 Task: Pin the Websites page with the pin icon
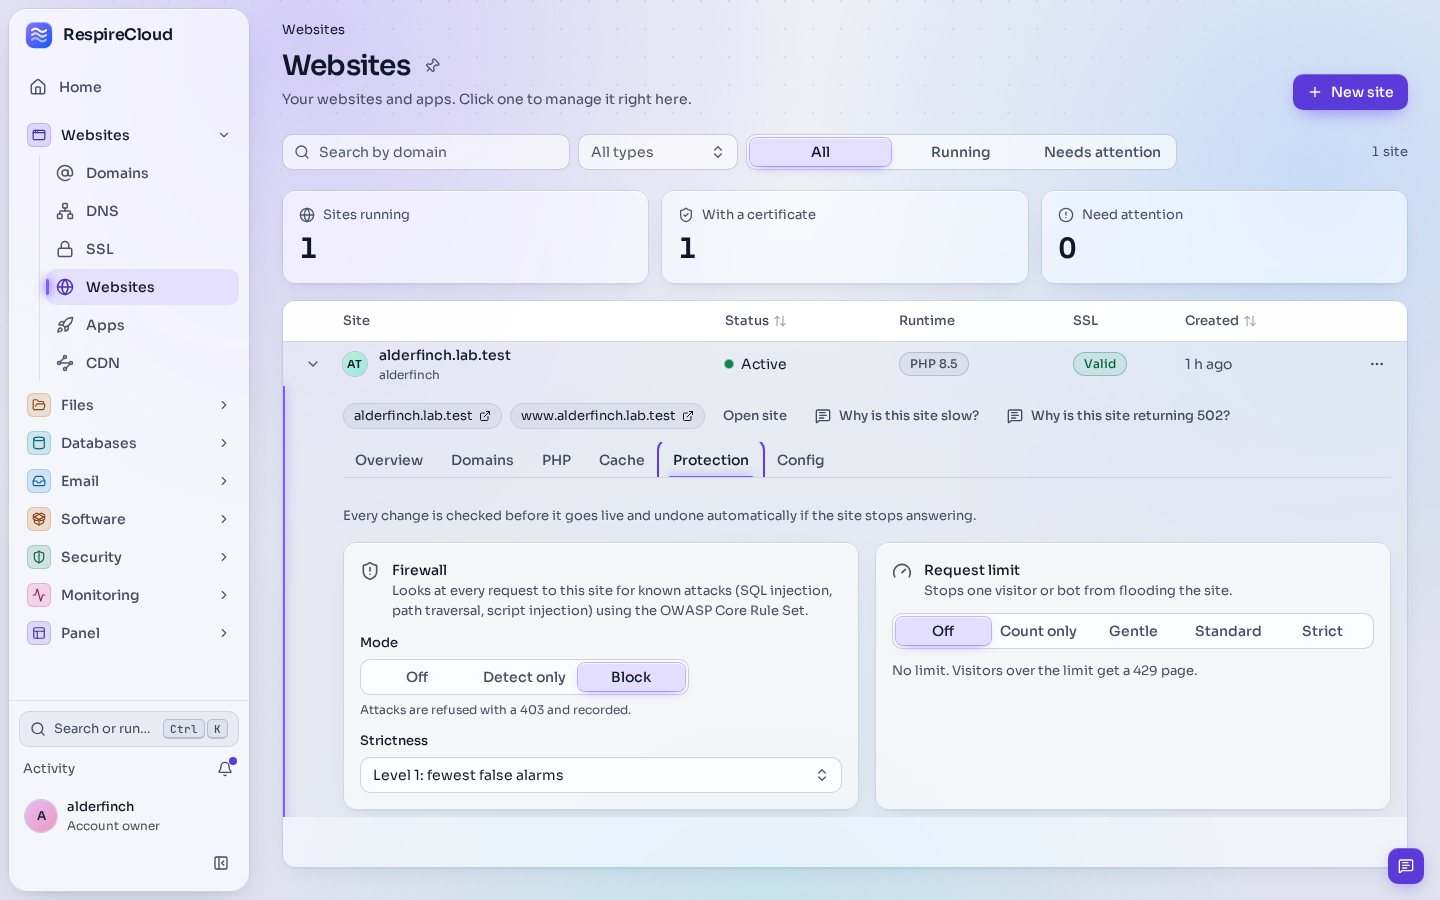coord(433,65)
